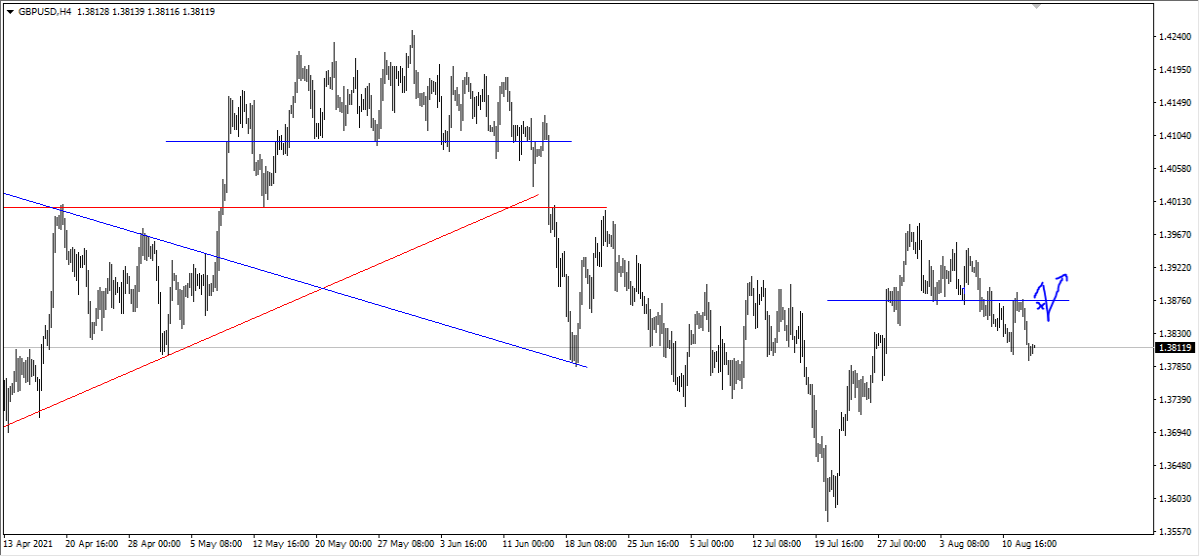Click the small triangle before GBPUSD,H4

tap(10, 12)
